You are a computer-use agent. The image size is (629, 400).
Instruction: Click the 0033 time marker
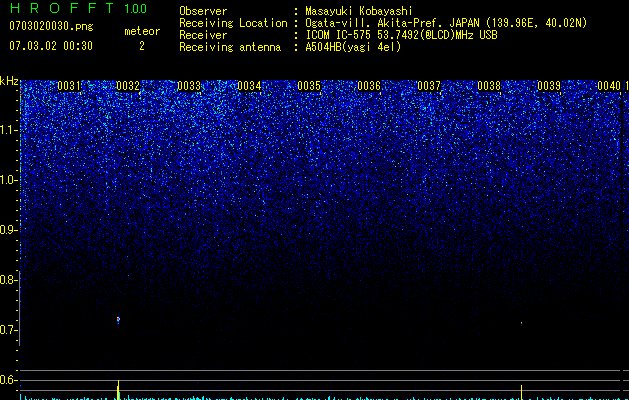189,86
